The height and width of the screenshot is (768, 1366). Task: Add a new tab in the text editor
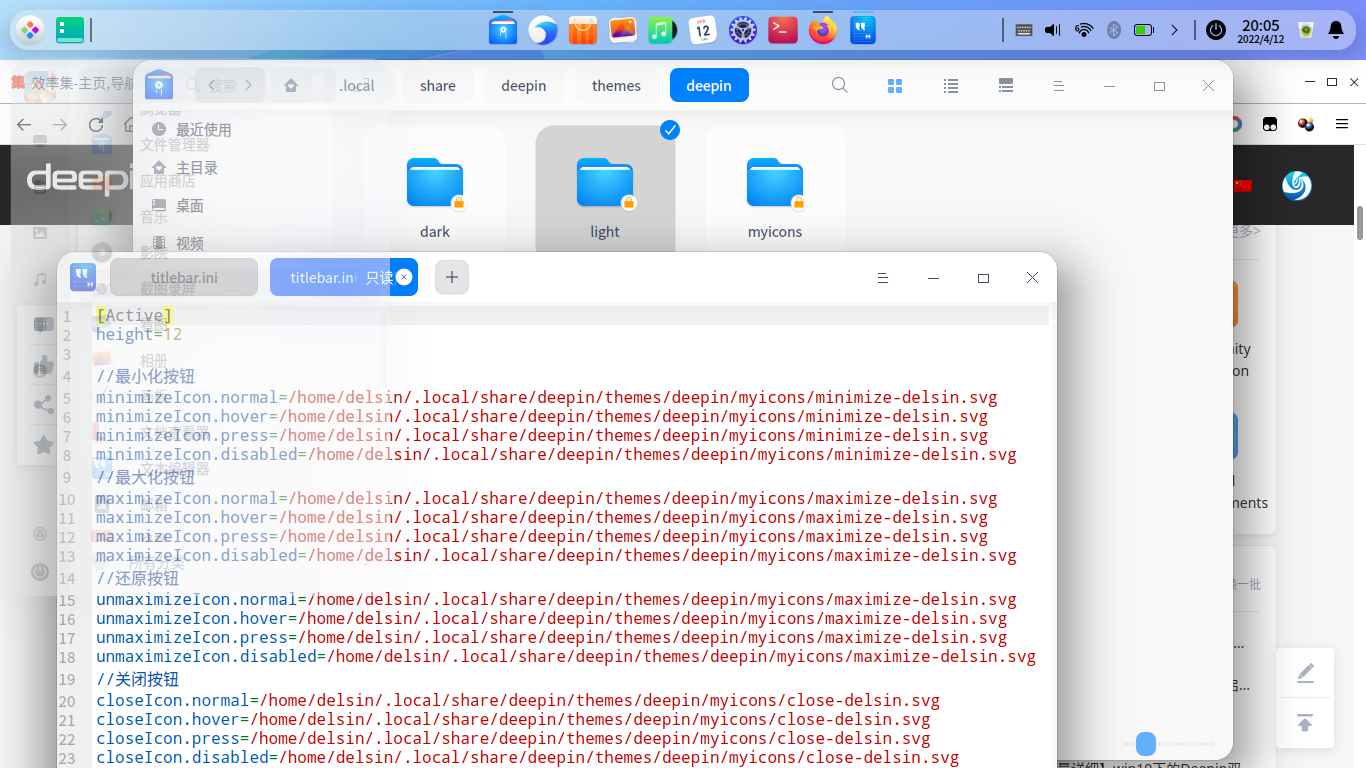452,277
